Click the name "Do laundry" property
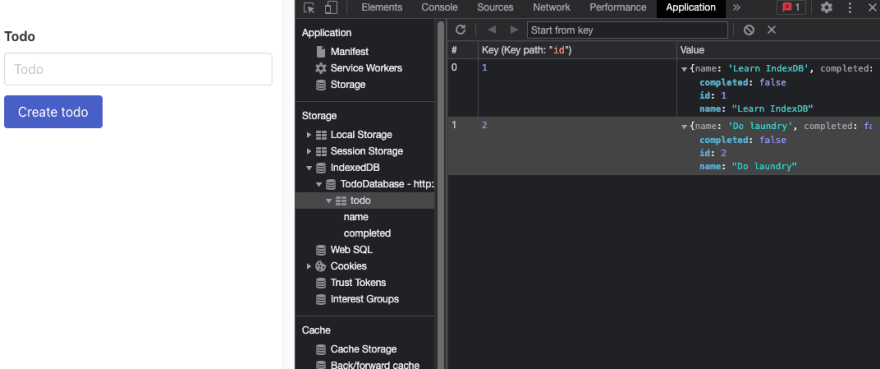 click(748, 167)
